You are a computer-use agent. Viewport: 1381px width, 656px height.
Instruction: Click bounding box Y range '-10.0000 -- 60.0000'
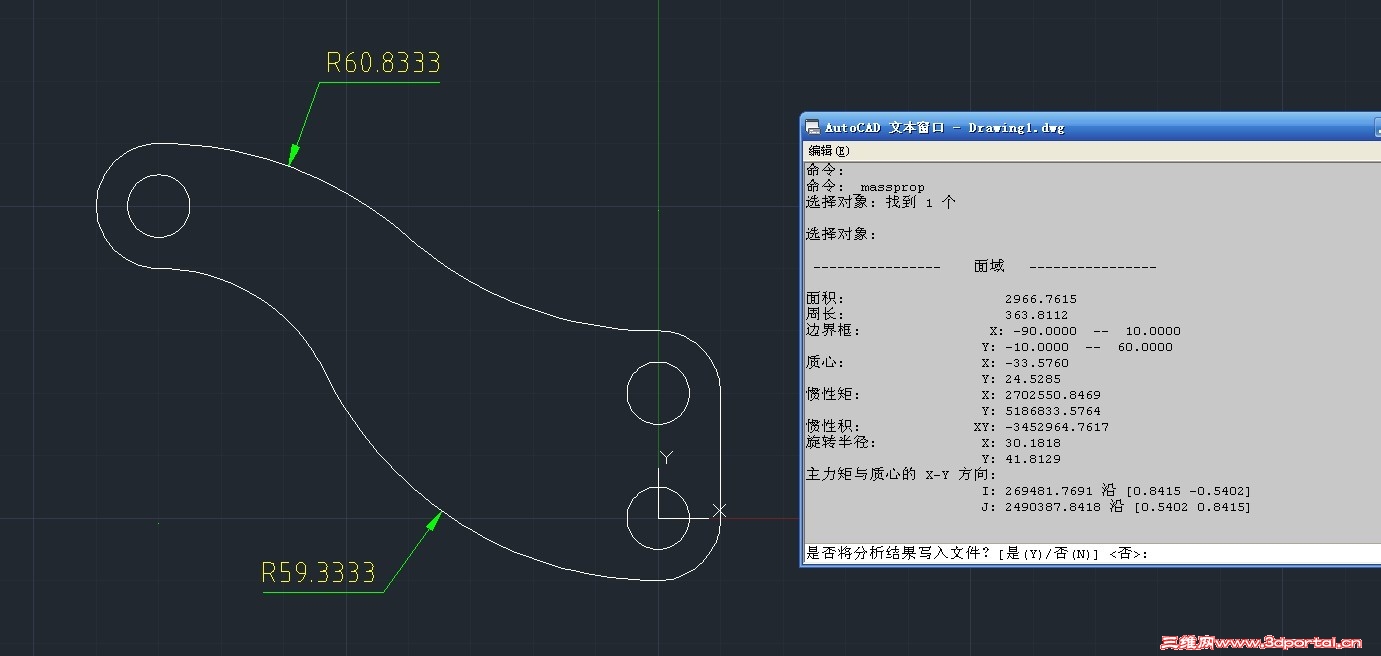click(x=1089, y=347)
